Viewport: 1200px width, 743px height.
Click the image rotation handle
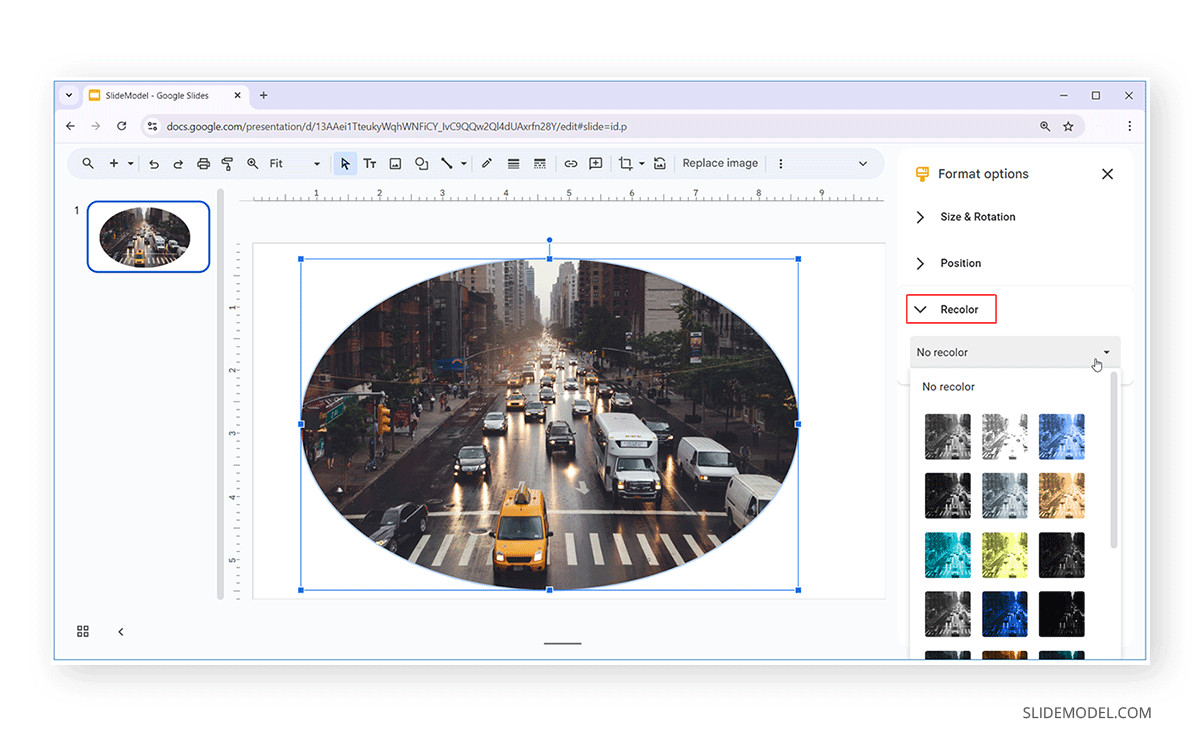coord(549,240)
